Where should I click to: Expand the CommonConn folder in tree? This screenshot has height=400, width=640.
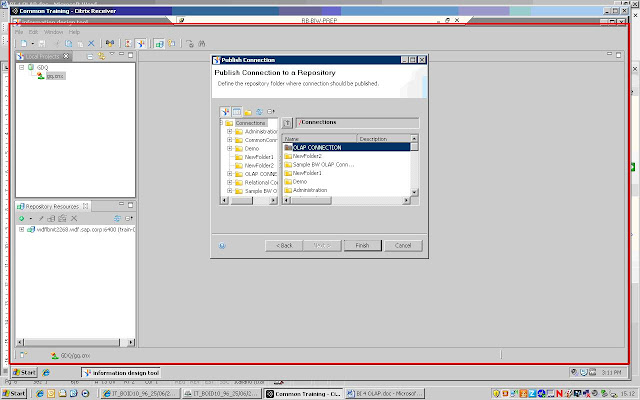[x=230, y=140]
